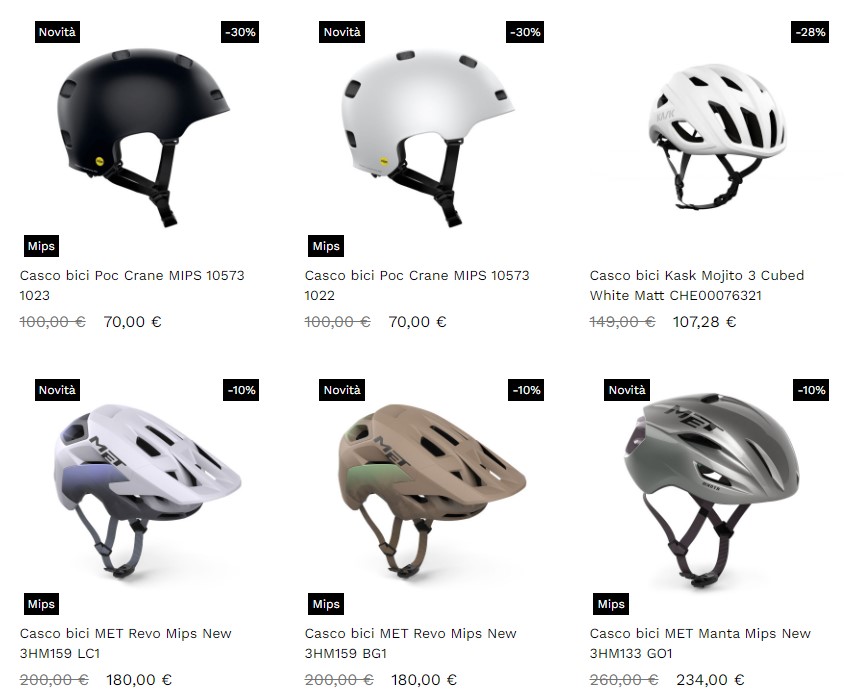This screenshot has width=850, height=694.
Task: Click Casco bici Poc Crane MIPS 10573 1022 title
Action: point(417,285)
